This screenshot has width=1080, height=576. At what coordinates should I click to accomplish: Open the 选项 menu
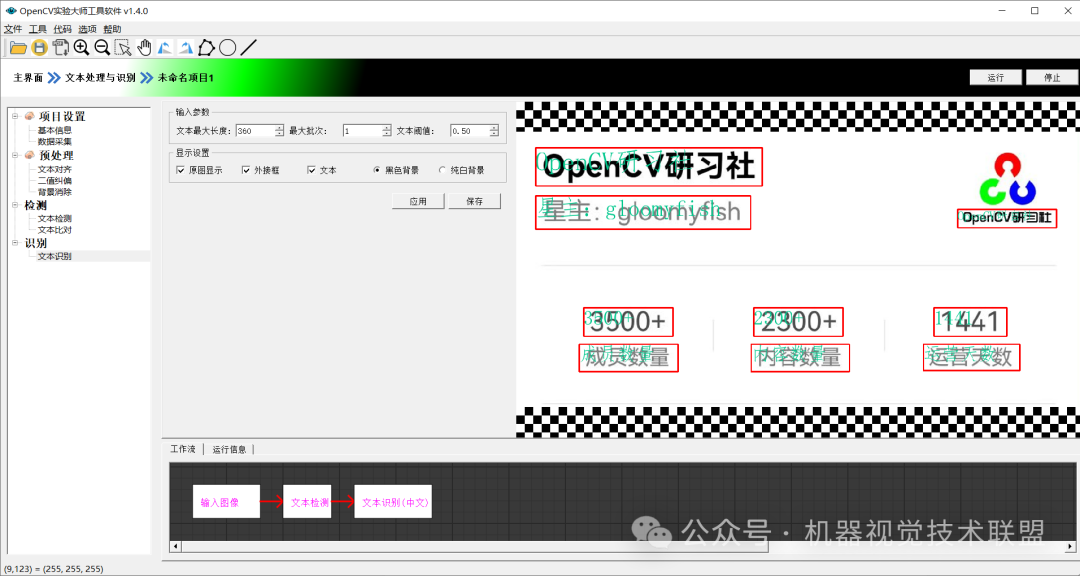point(87,29)
